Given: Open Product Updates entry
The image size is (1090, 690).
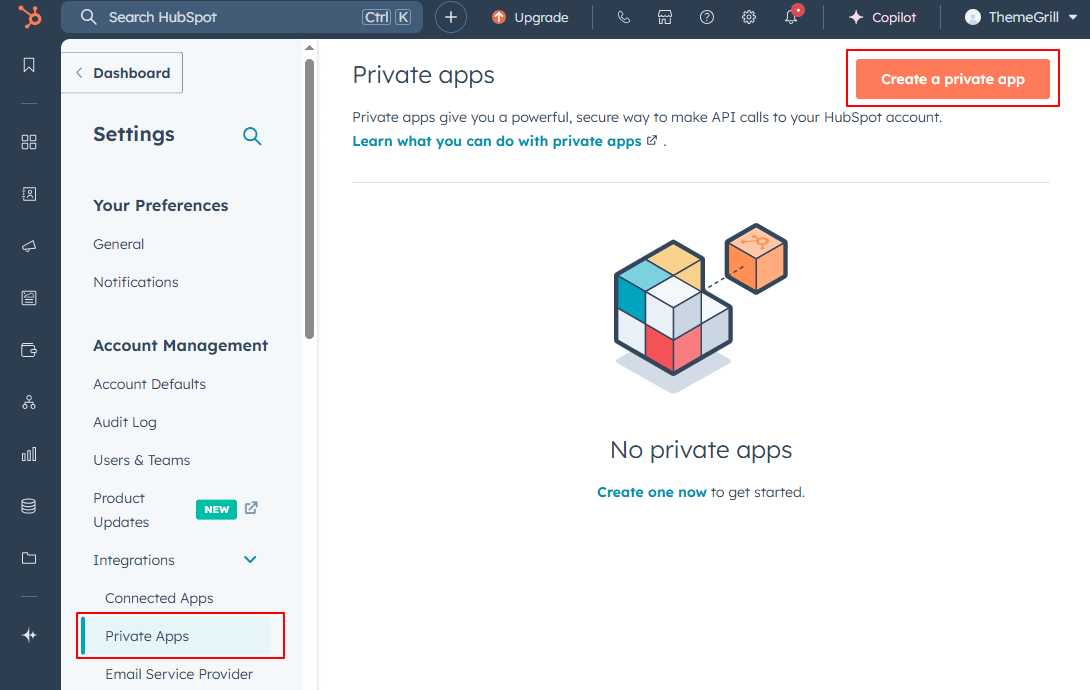Looking at the screenshot, I should pyautogui.click(x=121, y=510).
